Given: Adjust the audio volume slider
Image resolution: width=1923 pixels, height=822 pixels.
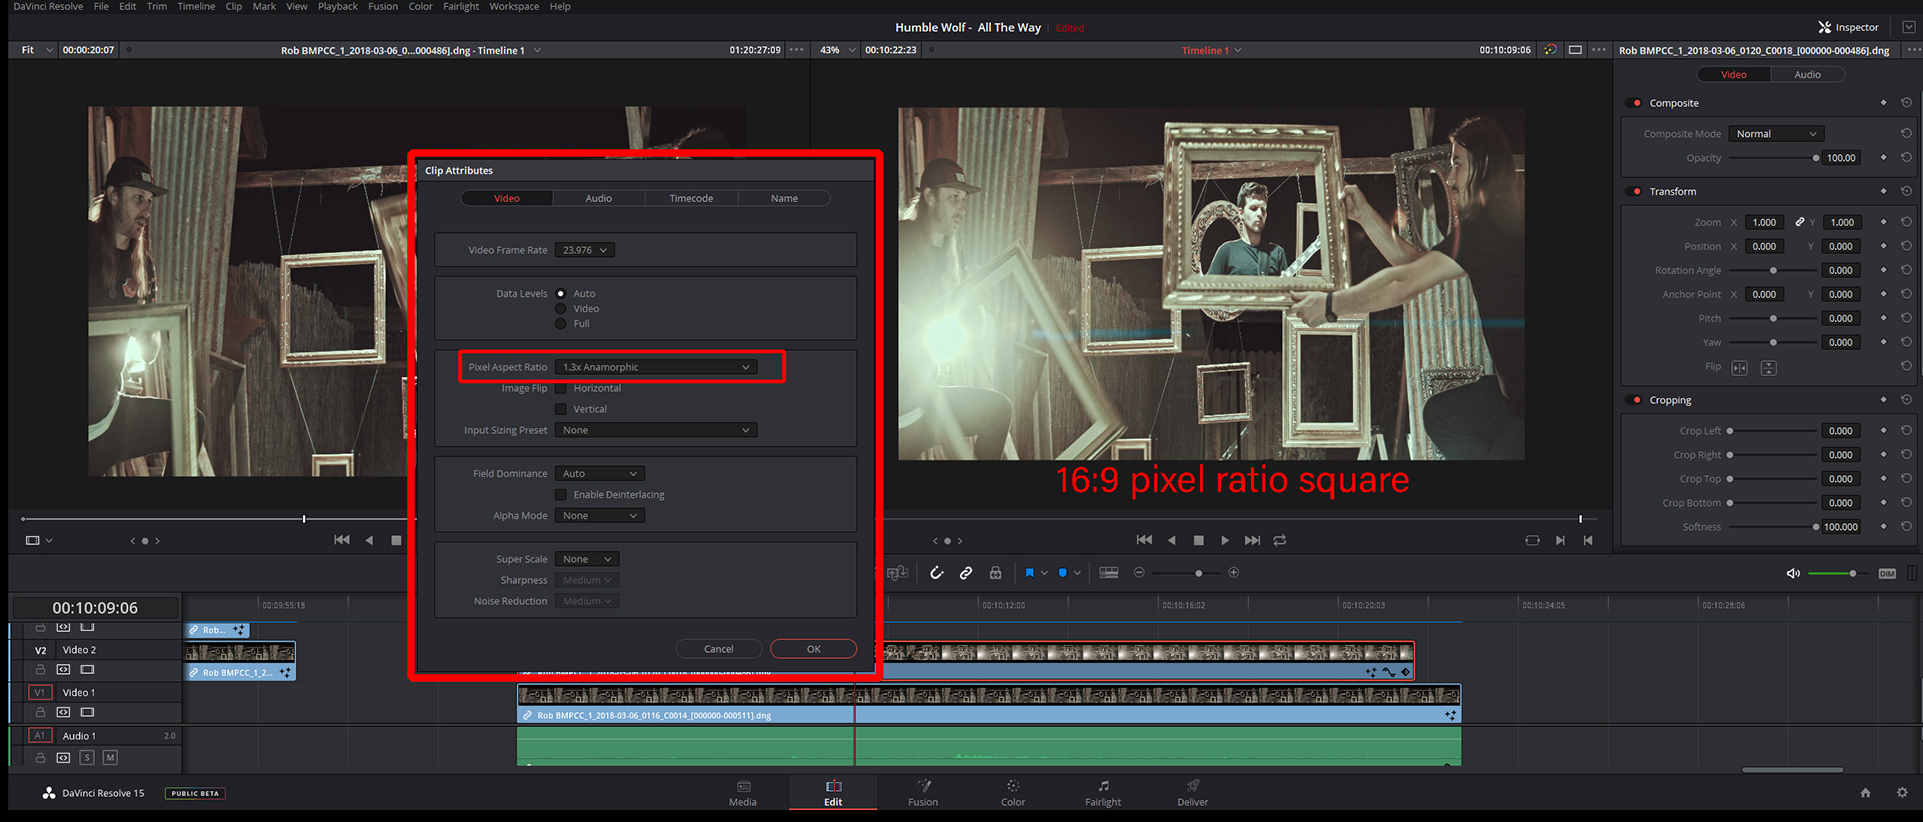Looking at the screenshot, I should coord(1837,573).
